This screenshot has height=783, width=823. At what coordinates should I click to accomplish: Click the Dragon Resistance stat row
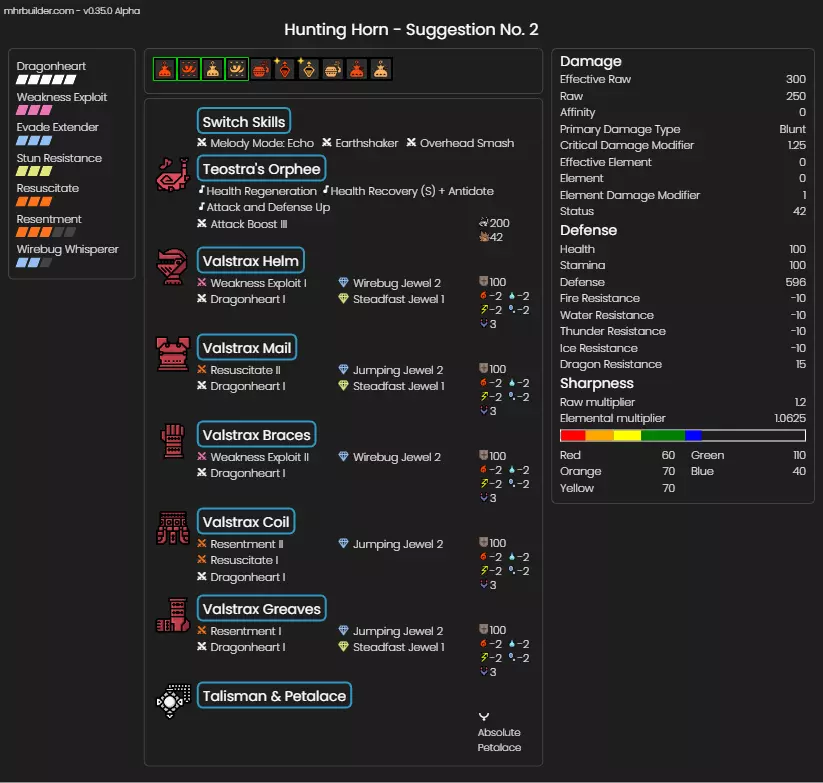coord(683,364)
